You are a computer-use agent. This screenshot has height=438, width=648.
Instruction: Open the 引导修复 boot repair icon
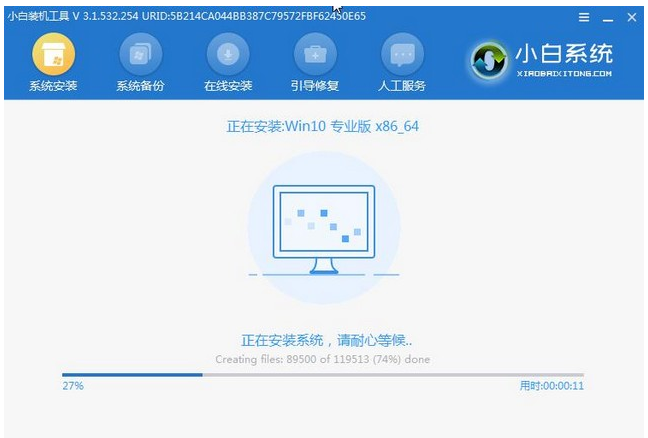pos(315,55)
